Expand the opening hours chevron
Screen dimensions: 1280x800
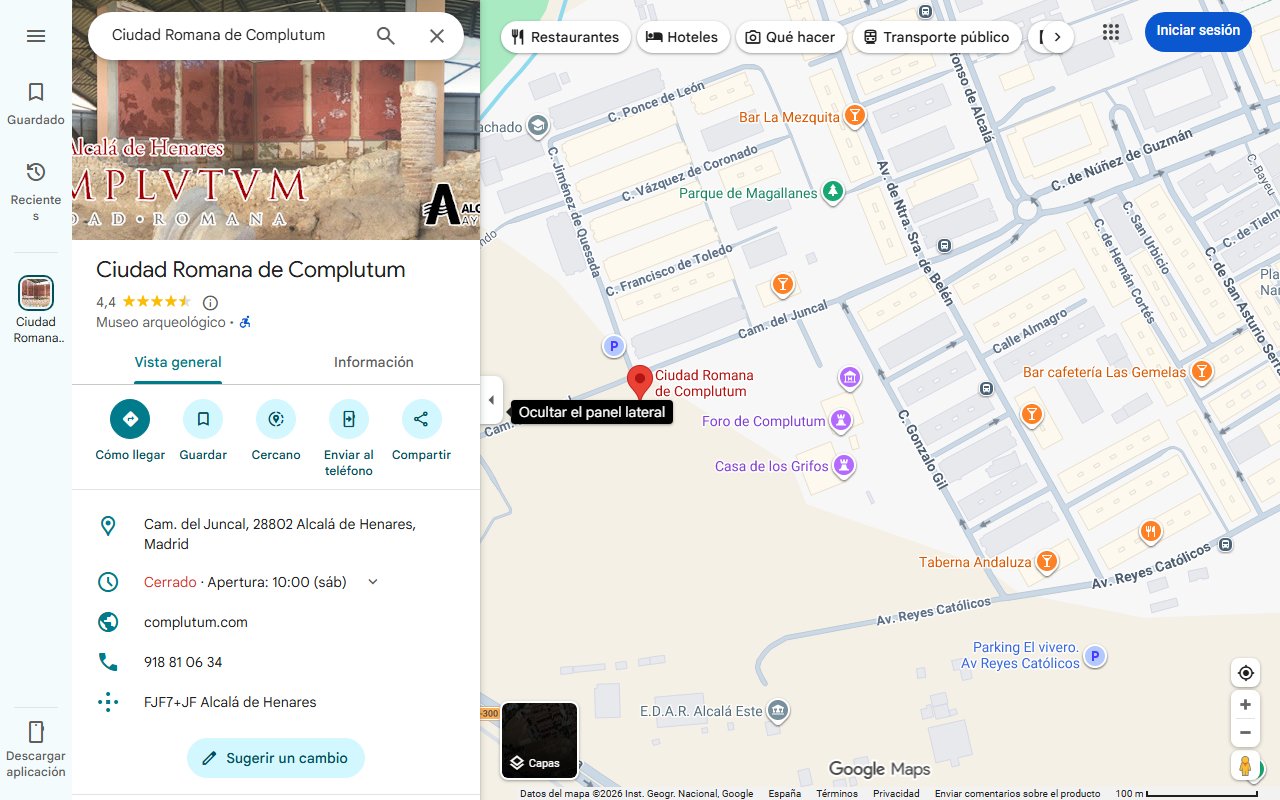(x=373, y=582)
